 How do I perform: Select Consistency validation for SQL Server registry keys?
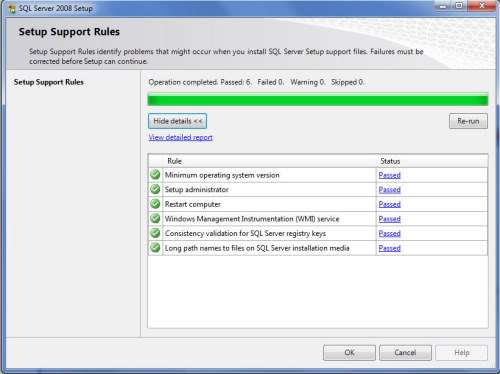245,234
